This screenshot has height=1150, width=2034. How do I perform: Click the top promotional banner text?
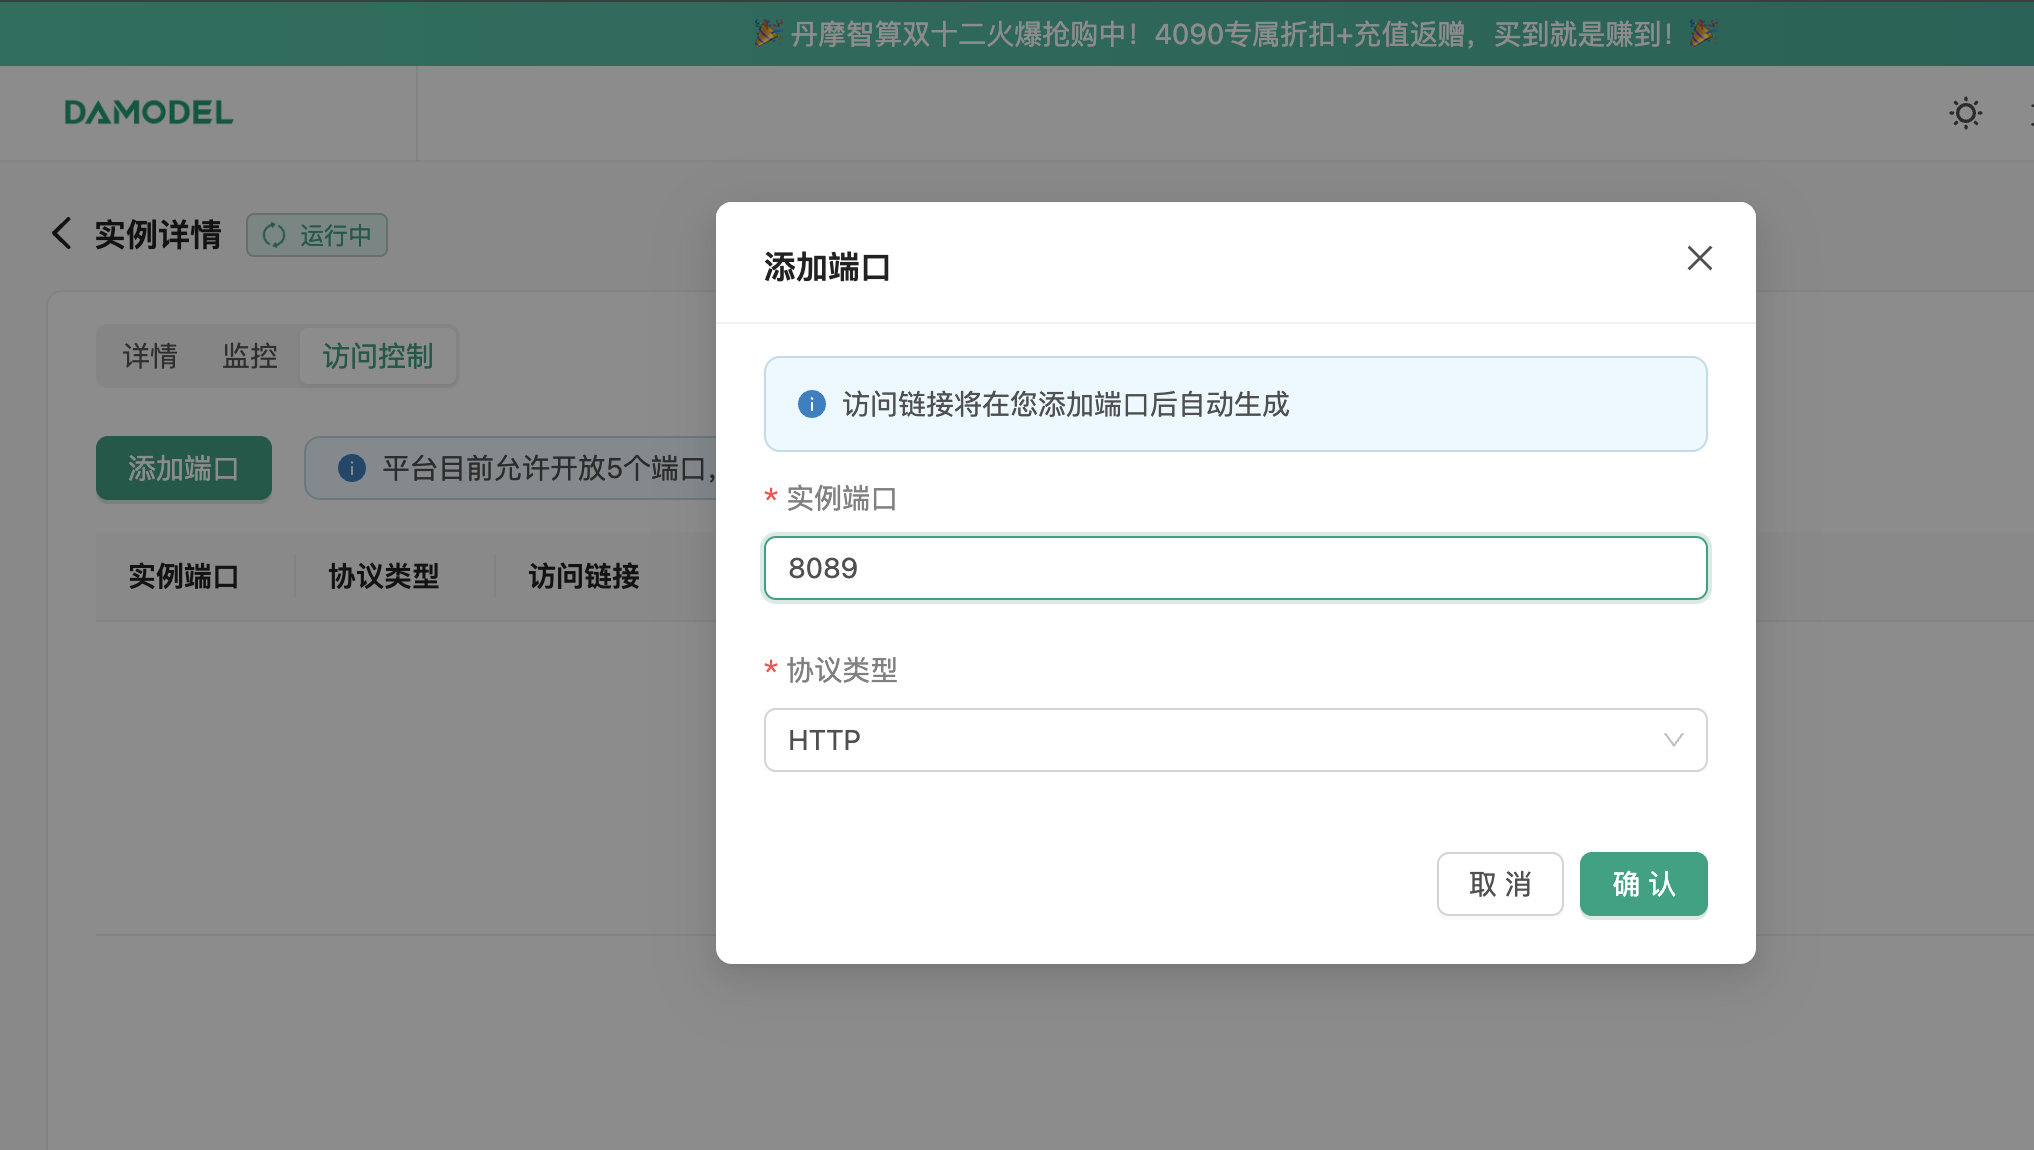[1232, 34]
